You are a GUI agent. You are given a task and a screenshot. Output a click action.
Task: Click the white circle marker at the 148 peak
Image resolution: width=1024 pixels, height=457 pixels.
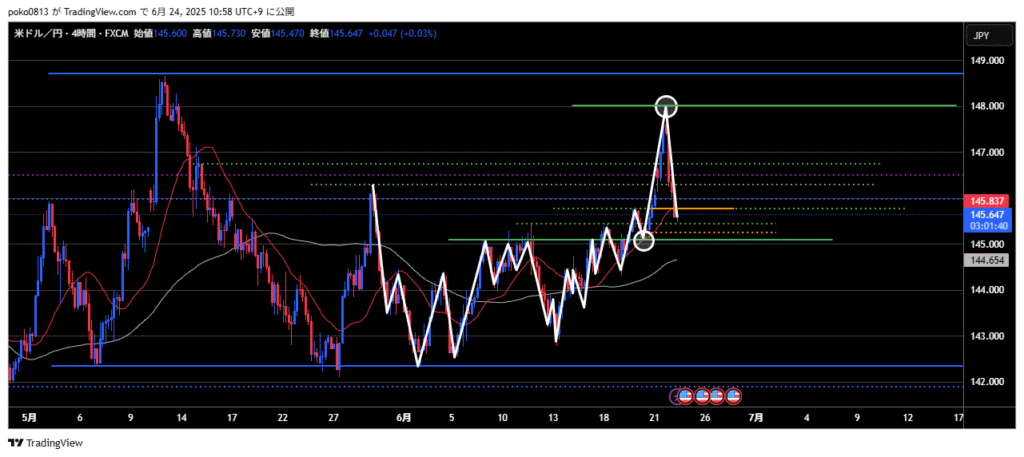(667, 105)
